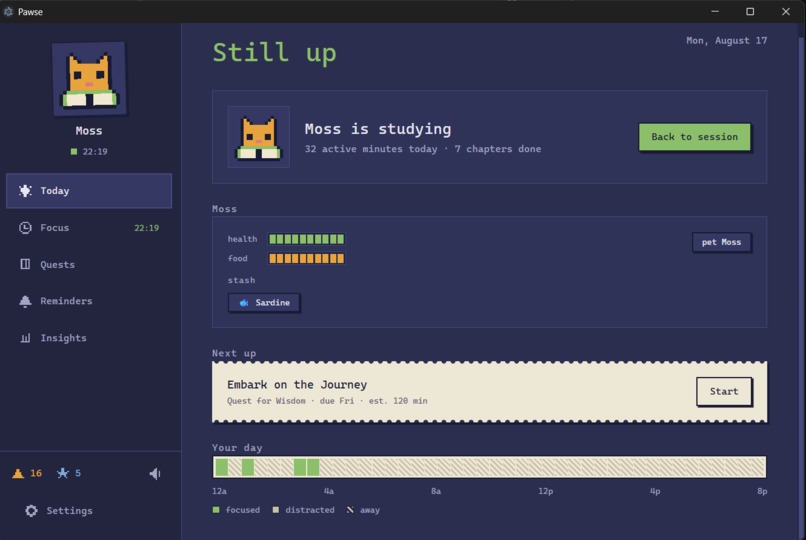Click 32 active minutes today text
The width and height of the screenshot is (806, 540).
point(371,149)
